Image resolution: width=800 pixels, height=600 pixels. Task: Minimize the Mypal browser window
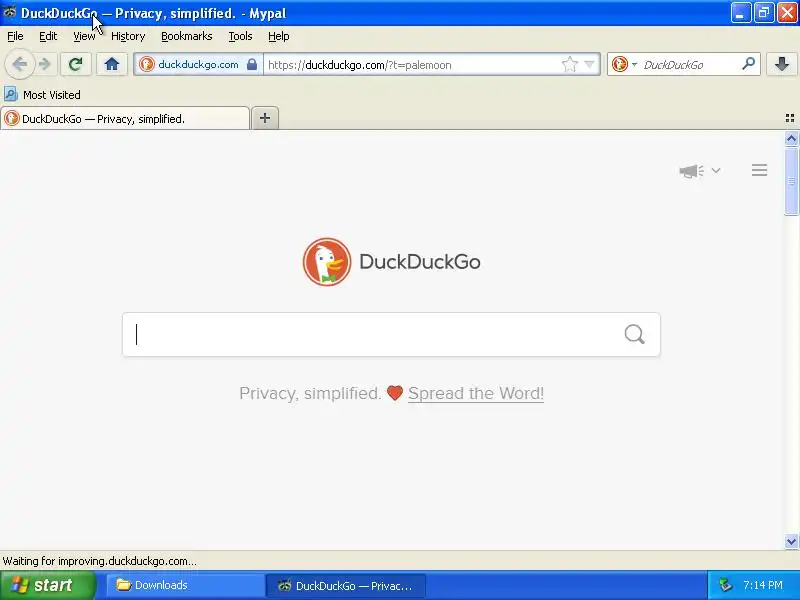pos(740,13)
